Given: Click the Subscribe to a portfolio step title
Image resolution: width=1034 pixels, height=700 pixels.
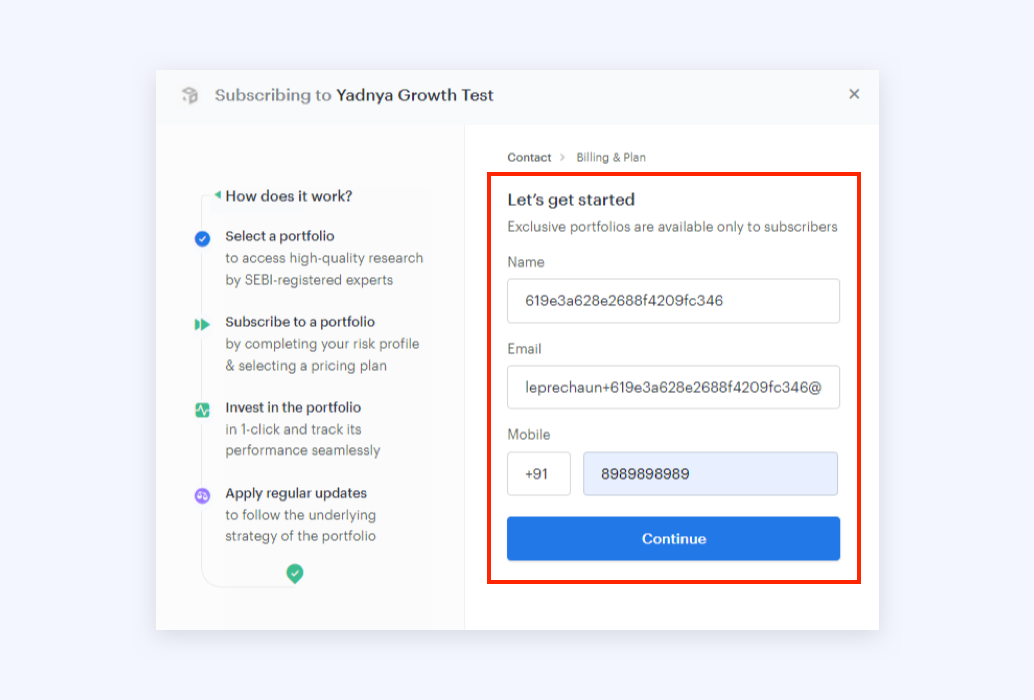Looking at the screenshot, I should (300, 322).
